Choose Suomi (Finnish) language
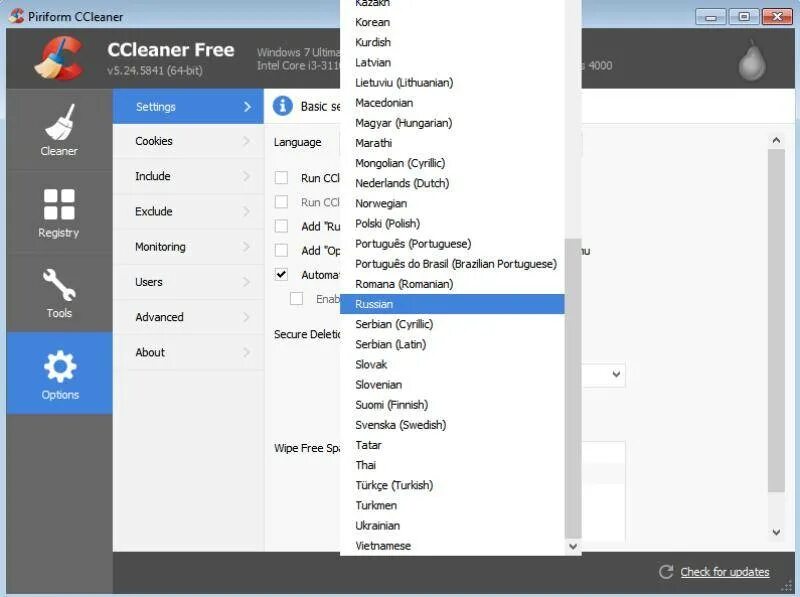 [452, 405]
